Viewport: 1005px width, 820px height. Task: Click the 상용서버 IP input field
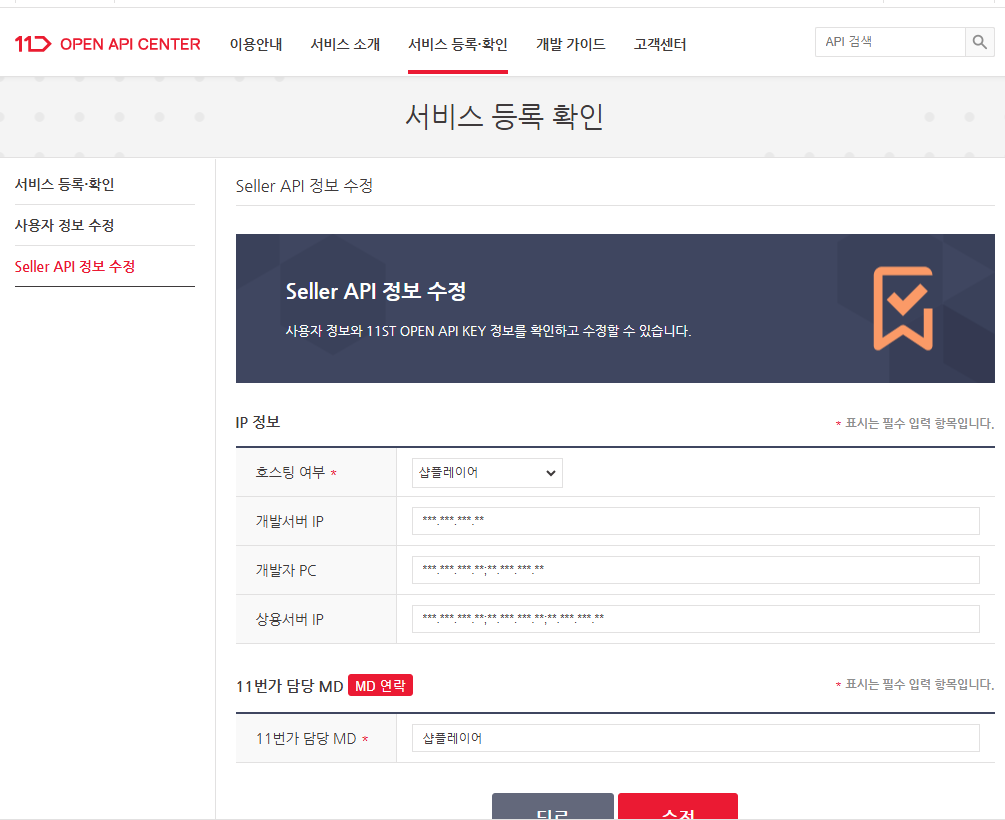(695, 619)
